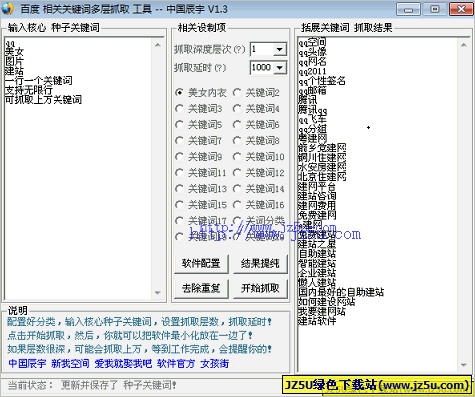Select result row qq网名
The height and width of the screenshot is (397, 475).
coord(312,61)
